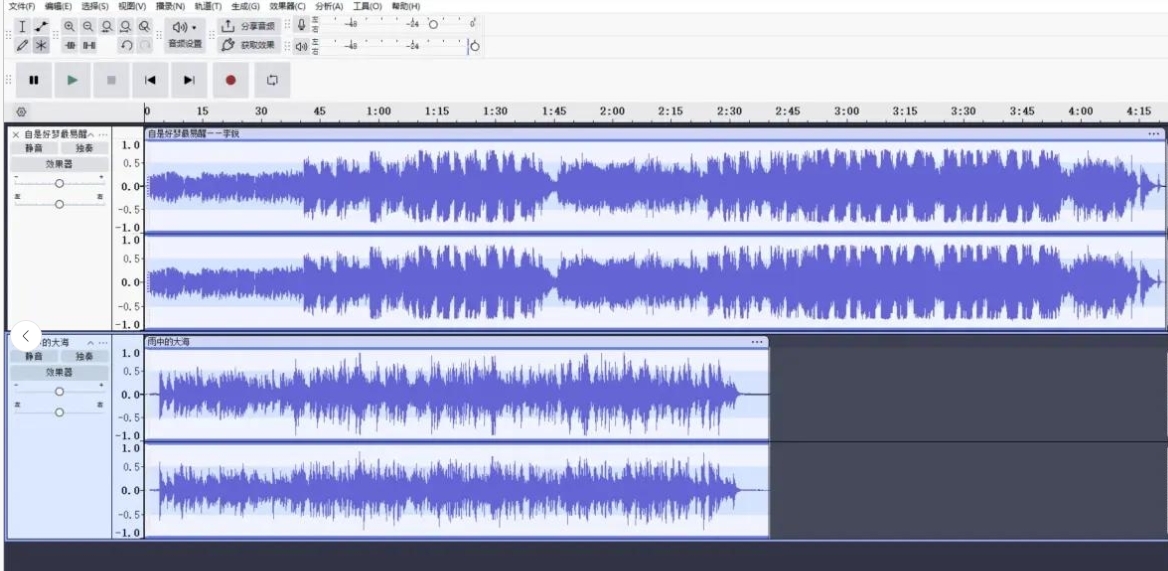
Task: Collapse the 自是好梦最易醒 track
Action: click(x=91, y=135)
